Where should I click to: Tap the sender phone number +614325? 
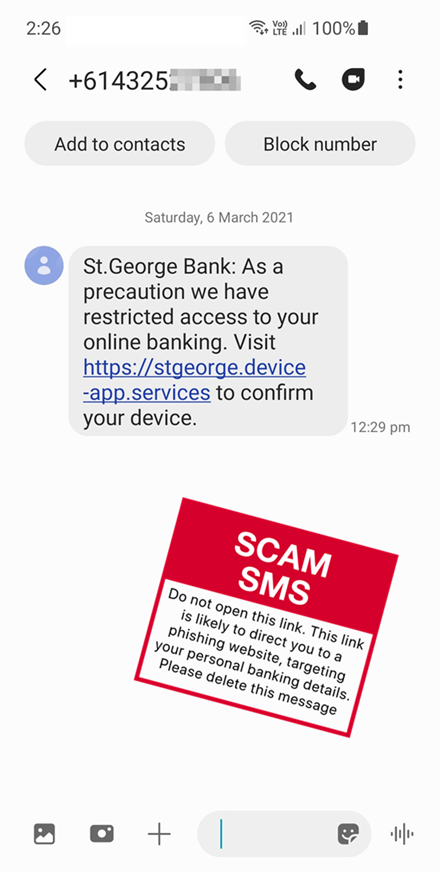click(154, 80)
